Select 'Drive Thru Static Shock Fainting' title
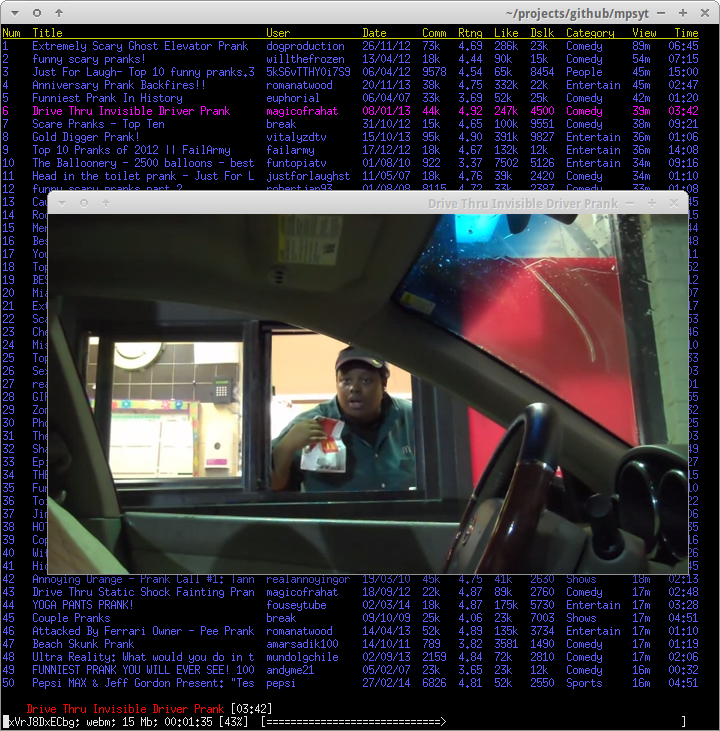Viewport: 720px width, 731px height. pos(143,593)
